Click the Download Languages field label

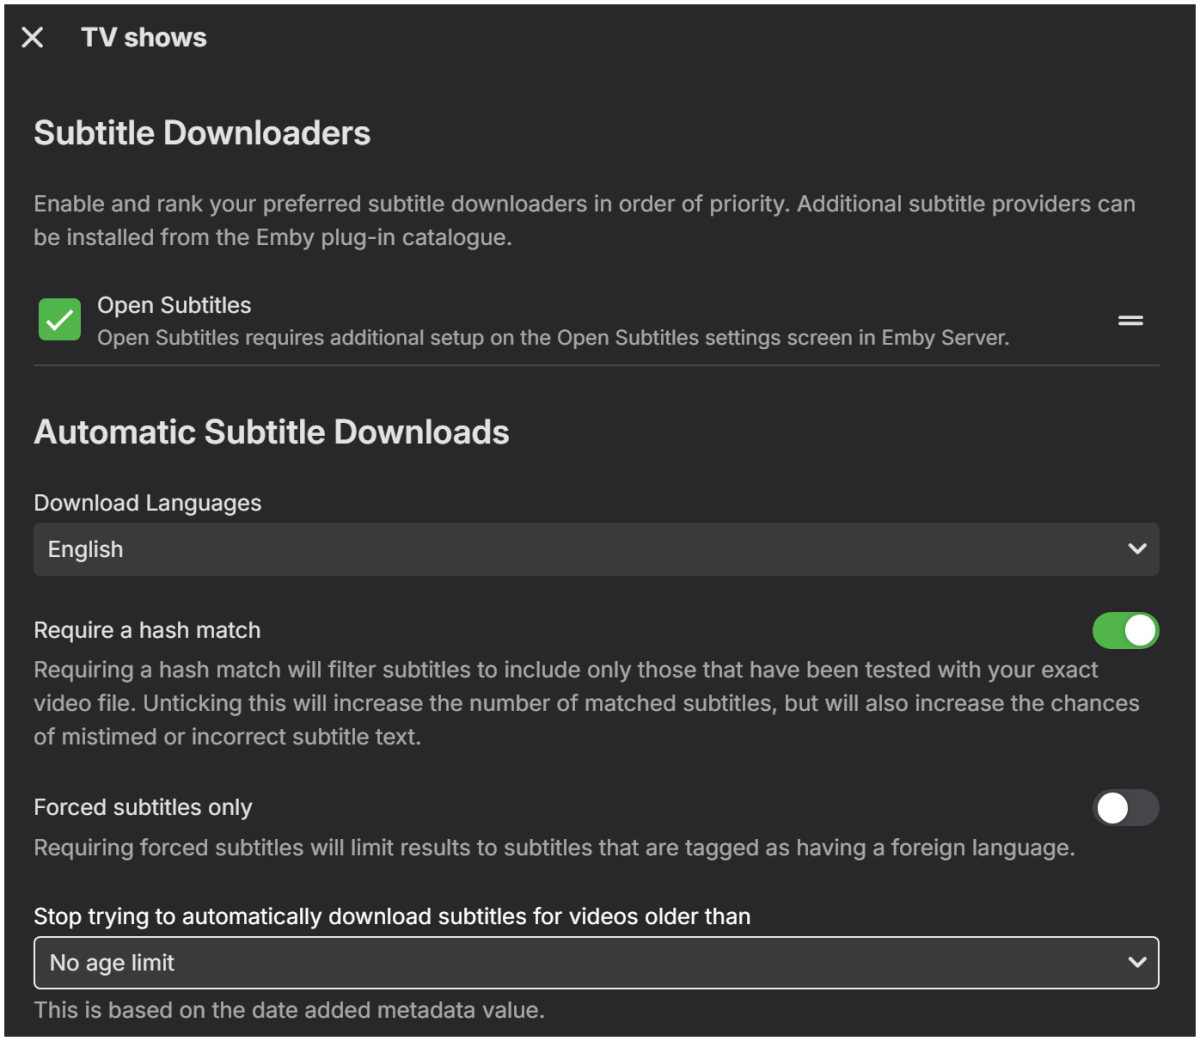pos(147,503)
